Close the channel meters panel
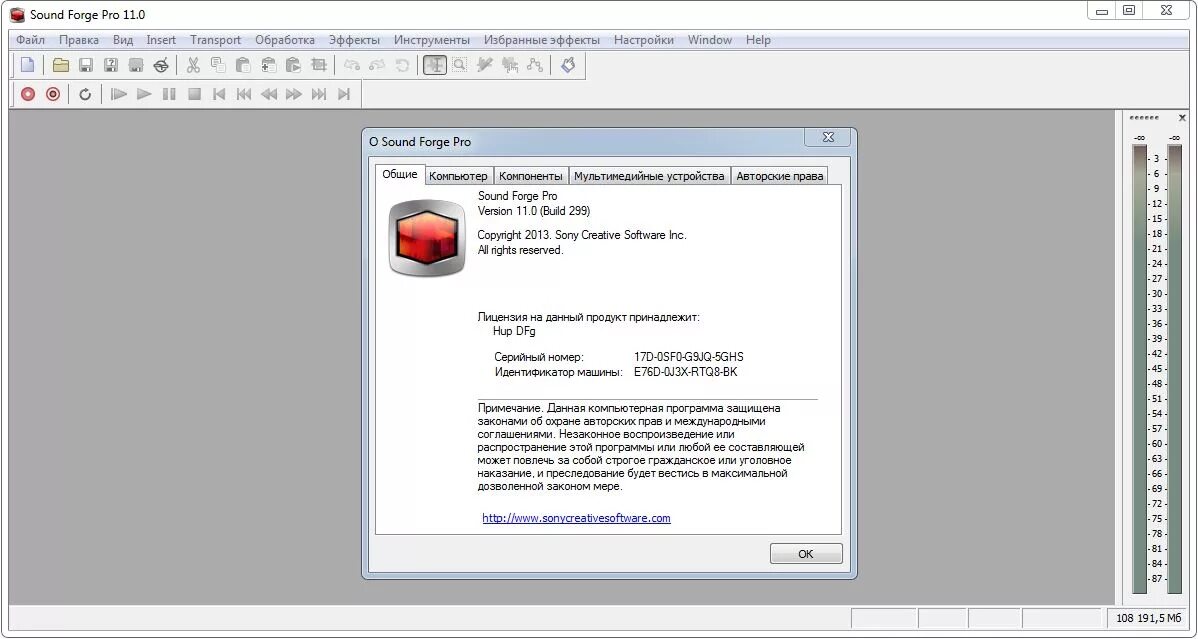The height and width of the screenshot is (639, 1198). (x=1182, y=118)
